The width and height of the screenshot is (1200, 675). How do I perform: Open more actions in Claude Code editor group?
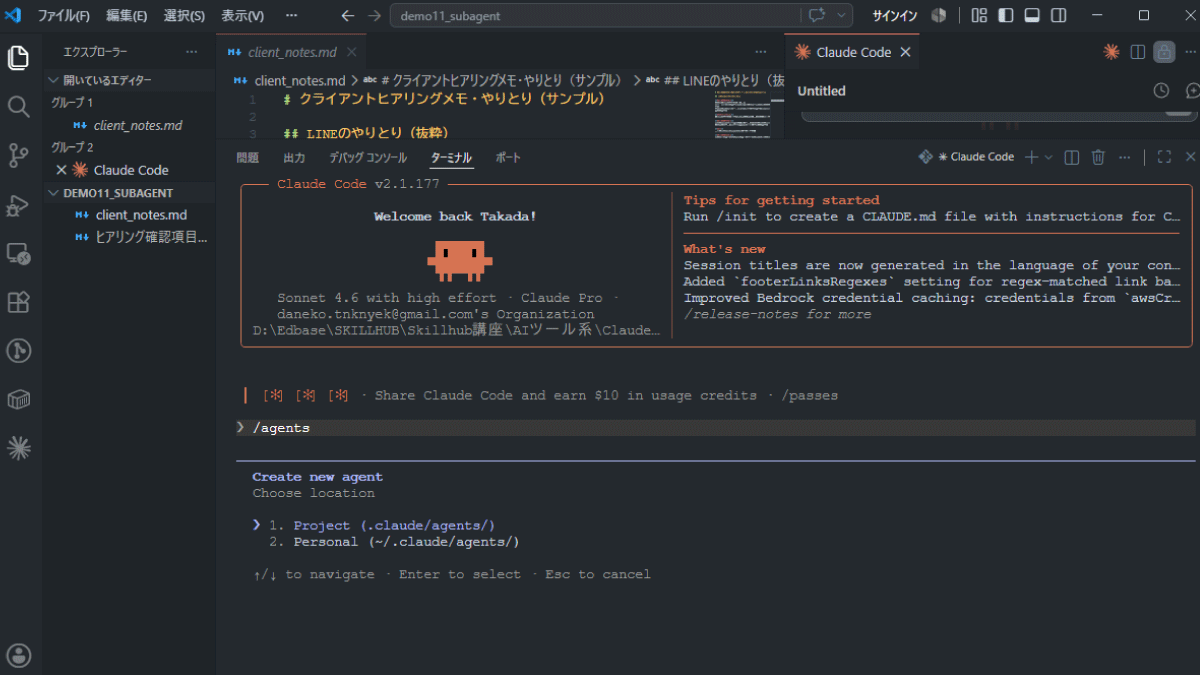coord(1189,52)
